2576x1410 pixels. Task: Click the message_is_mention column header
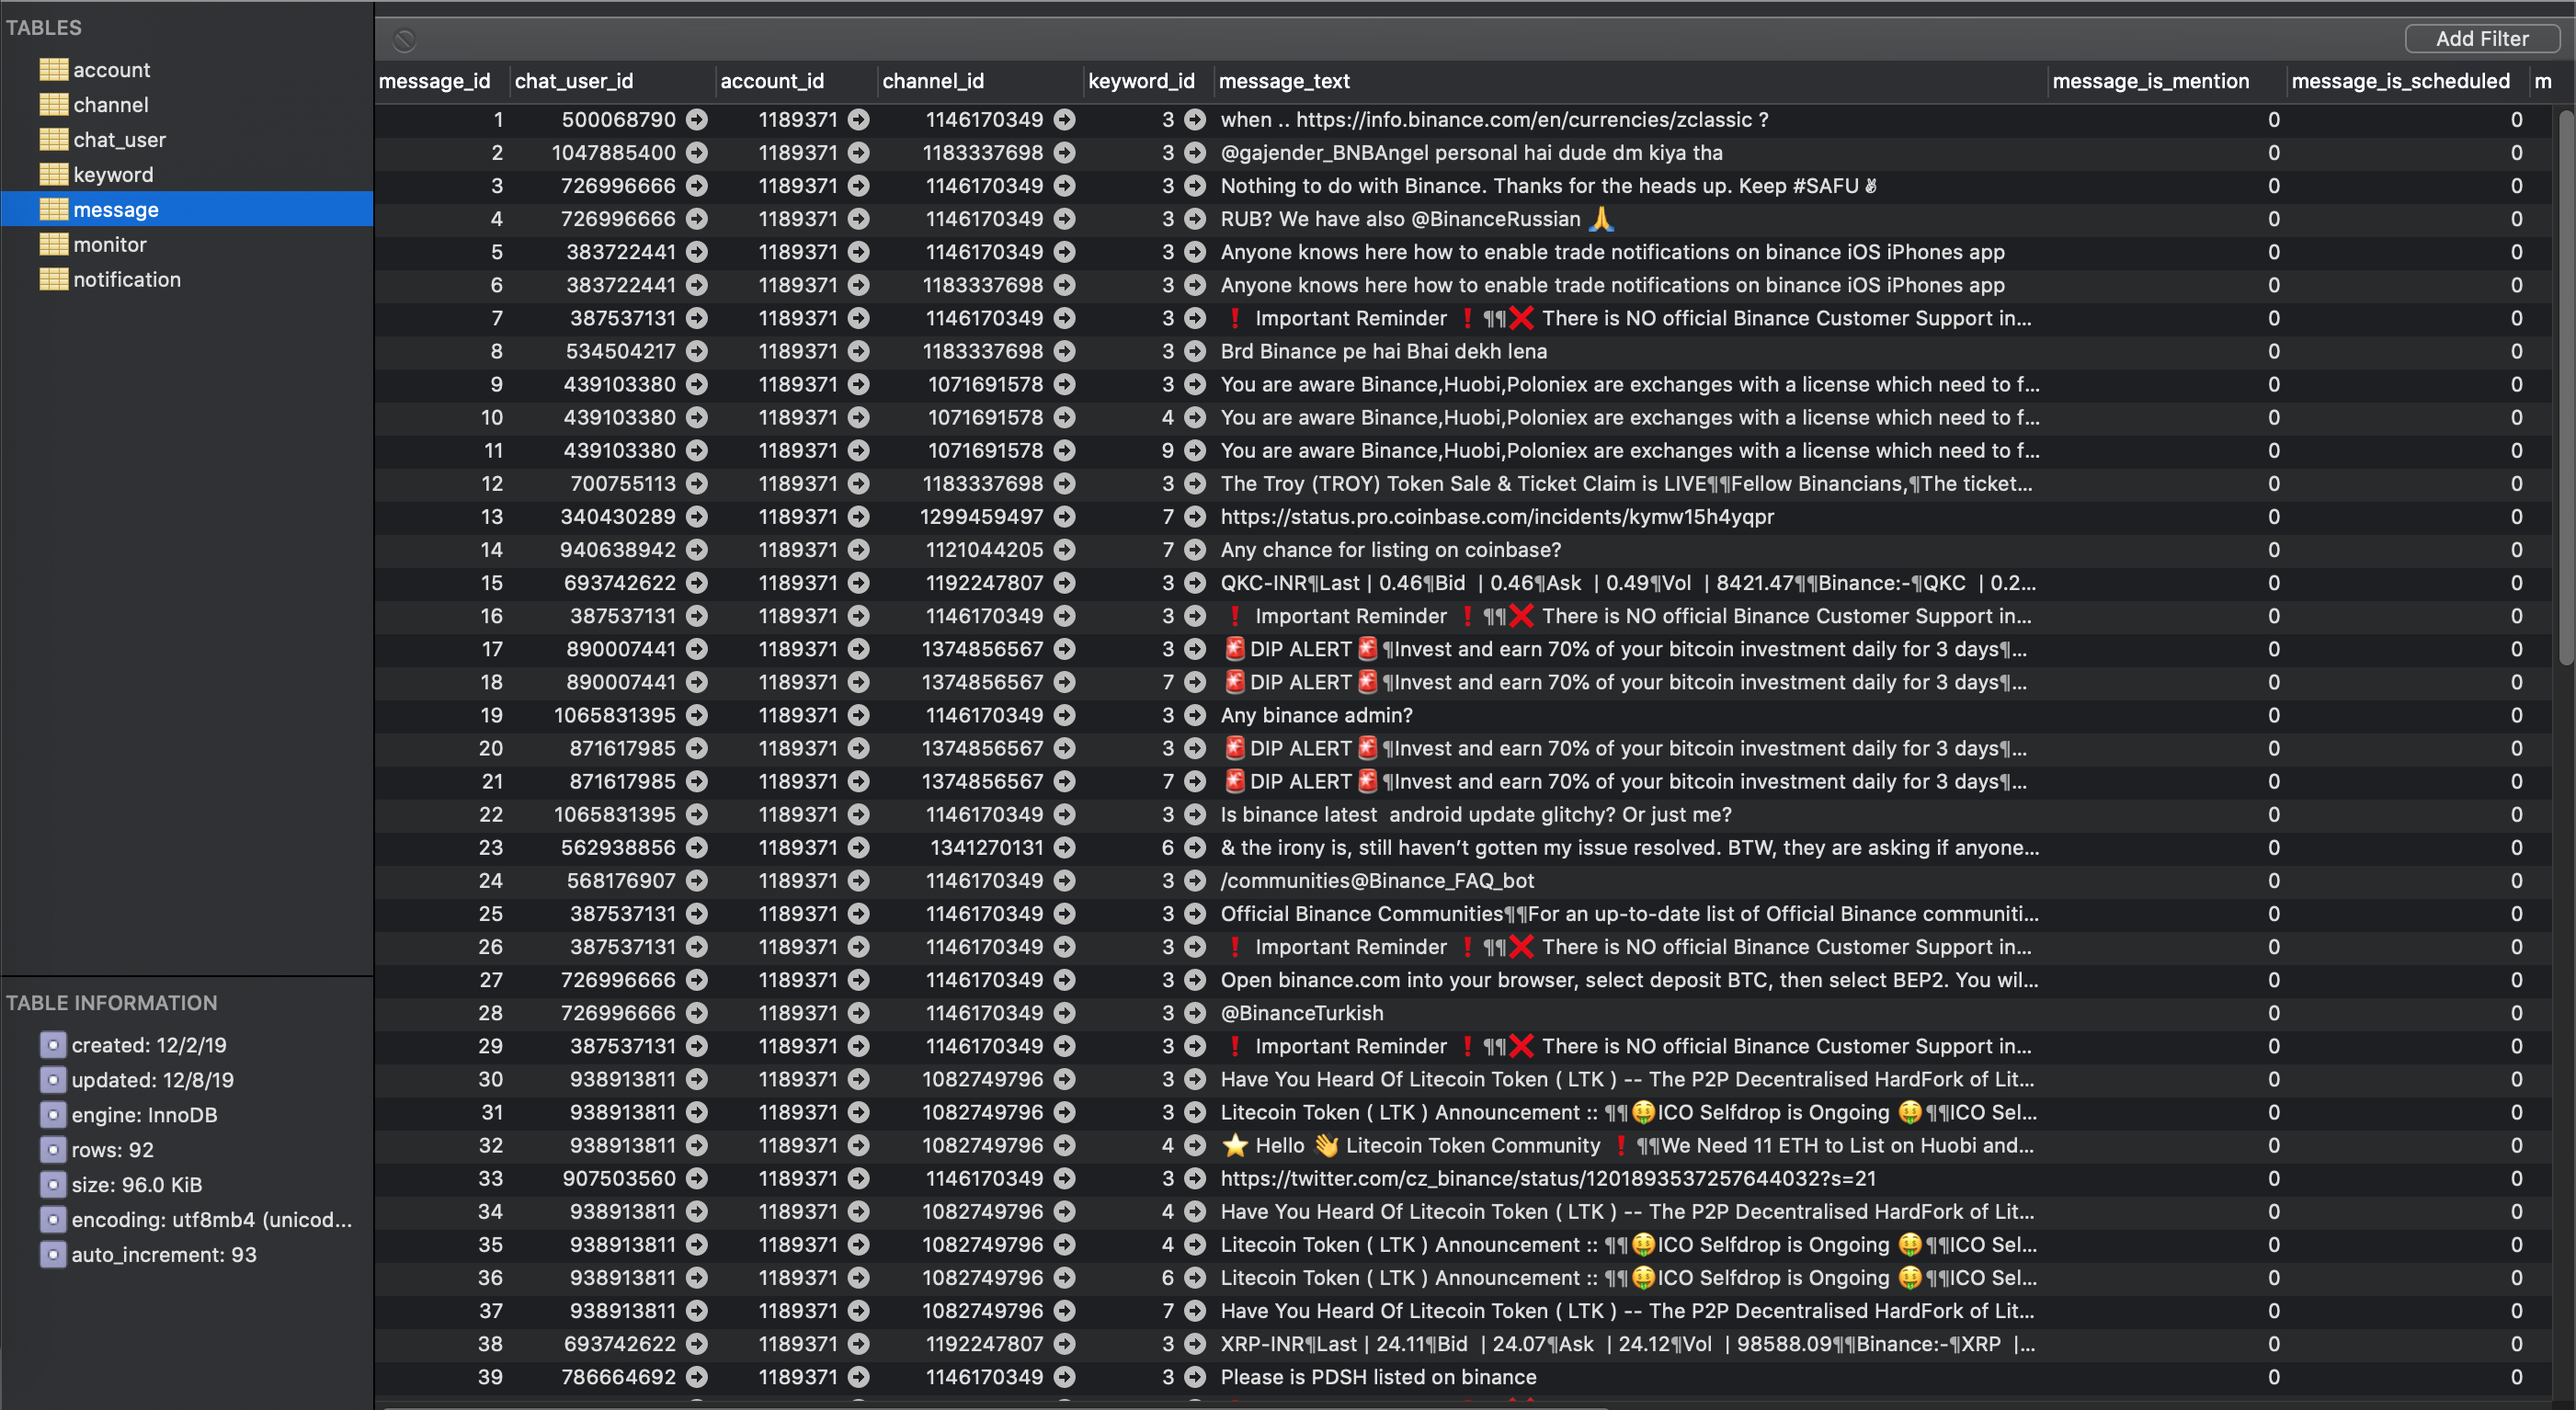pos(2150,81)
